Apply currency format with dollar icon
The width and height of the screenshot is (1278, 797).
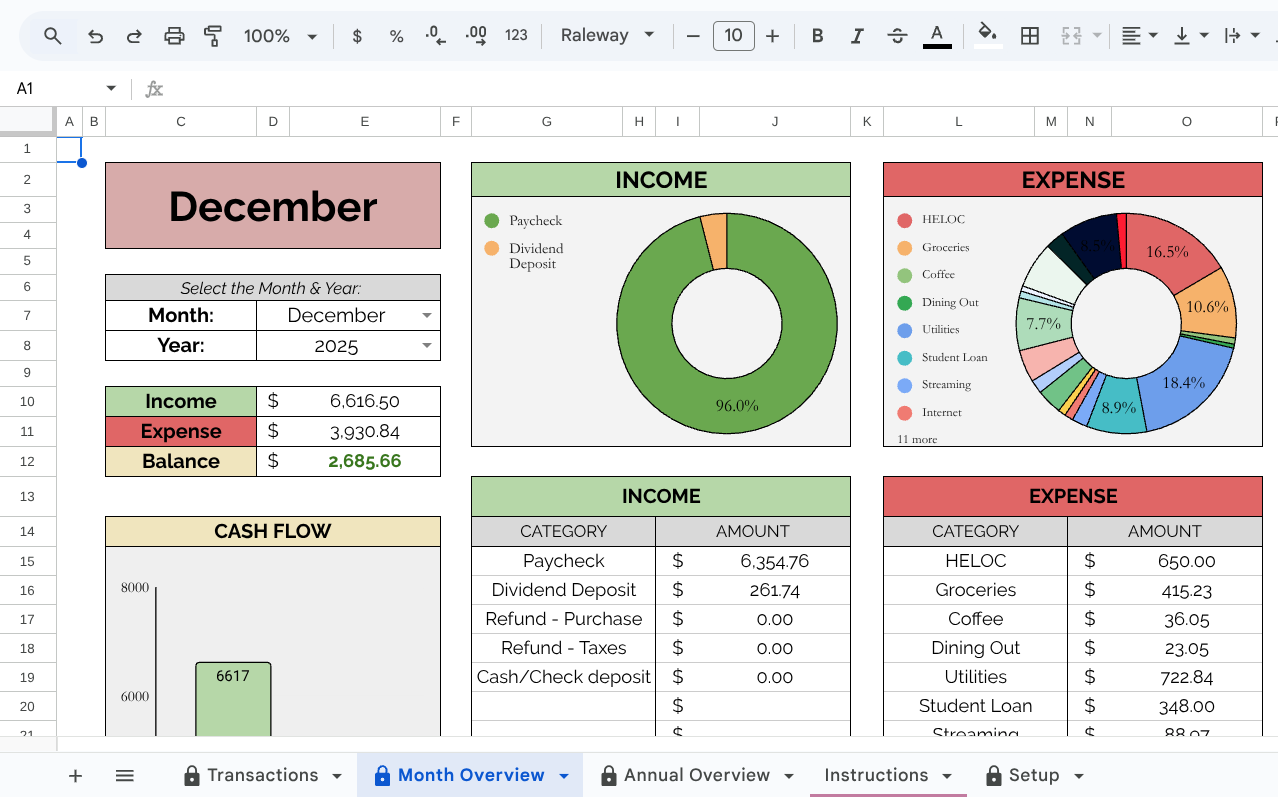coord(357,36)
